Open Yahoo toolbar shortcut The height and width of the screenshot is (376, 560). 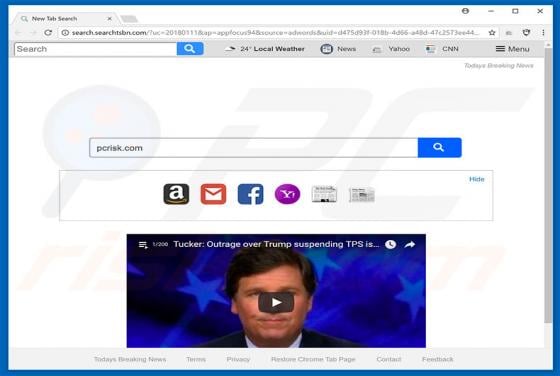pos(391,49)
